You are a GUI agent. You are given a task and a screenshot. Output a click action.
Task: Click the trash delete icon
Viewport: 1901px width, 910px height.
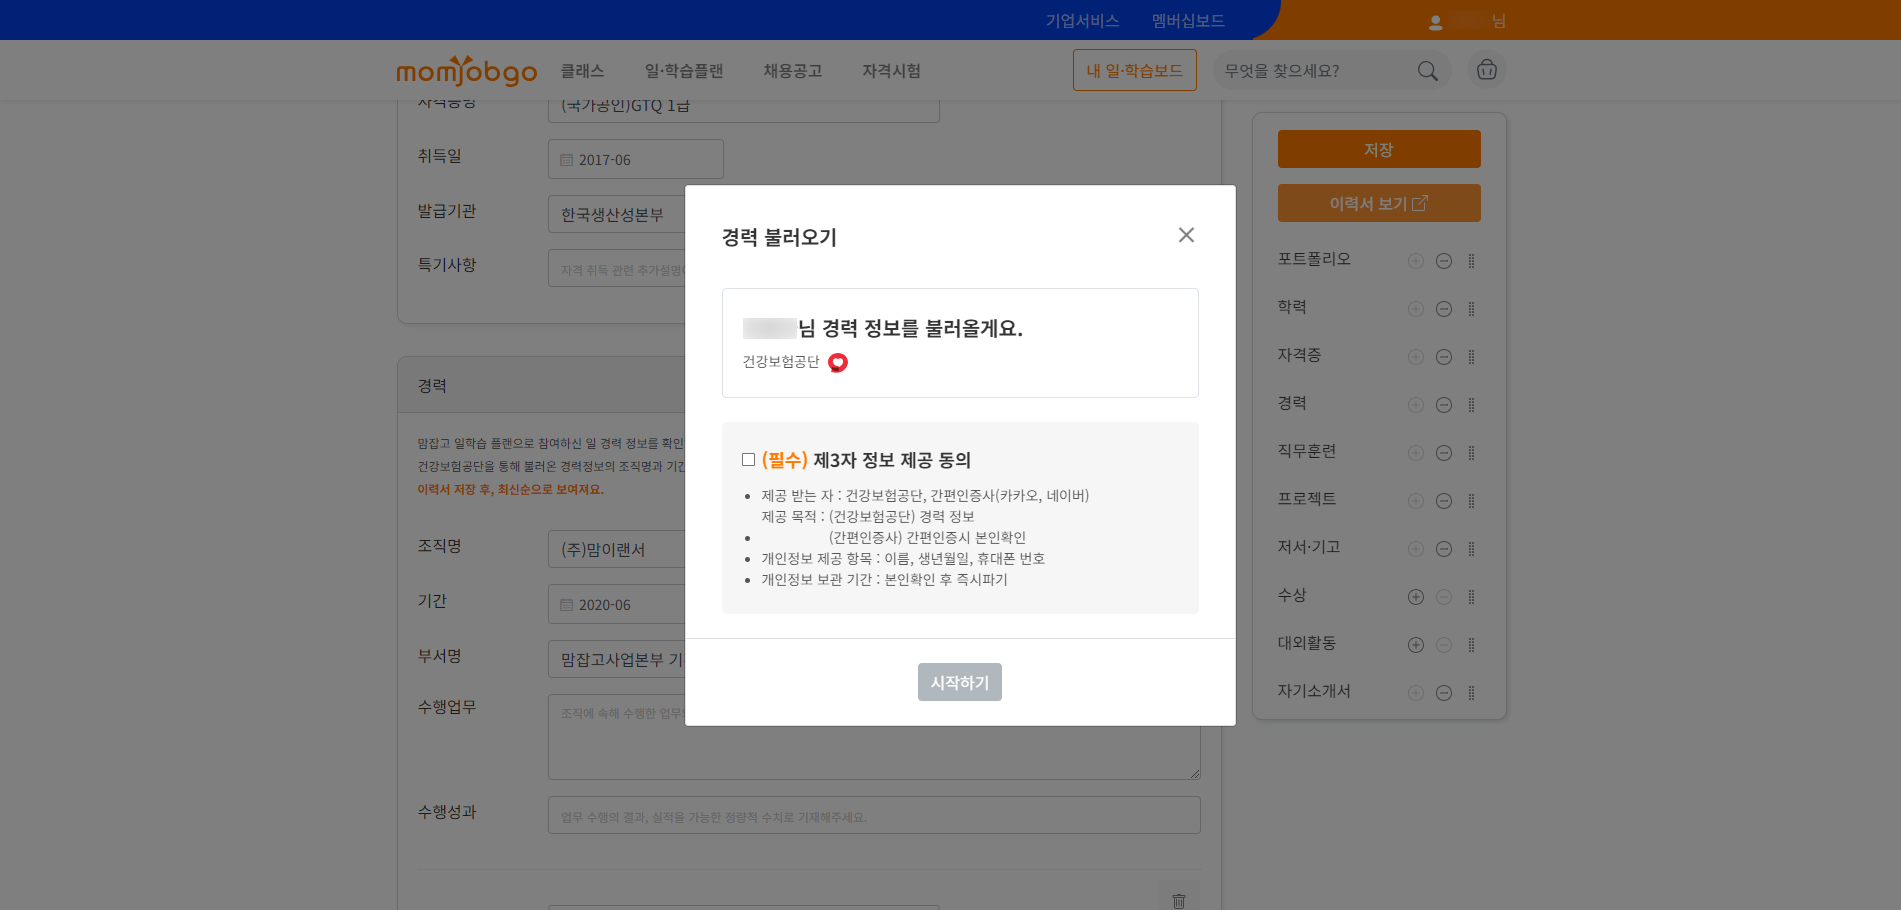(1178, 900)
